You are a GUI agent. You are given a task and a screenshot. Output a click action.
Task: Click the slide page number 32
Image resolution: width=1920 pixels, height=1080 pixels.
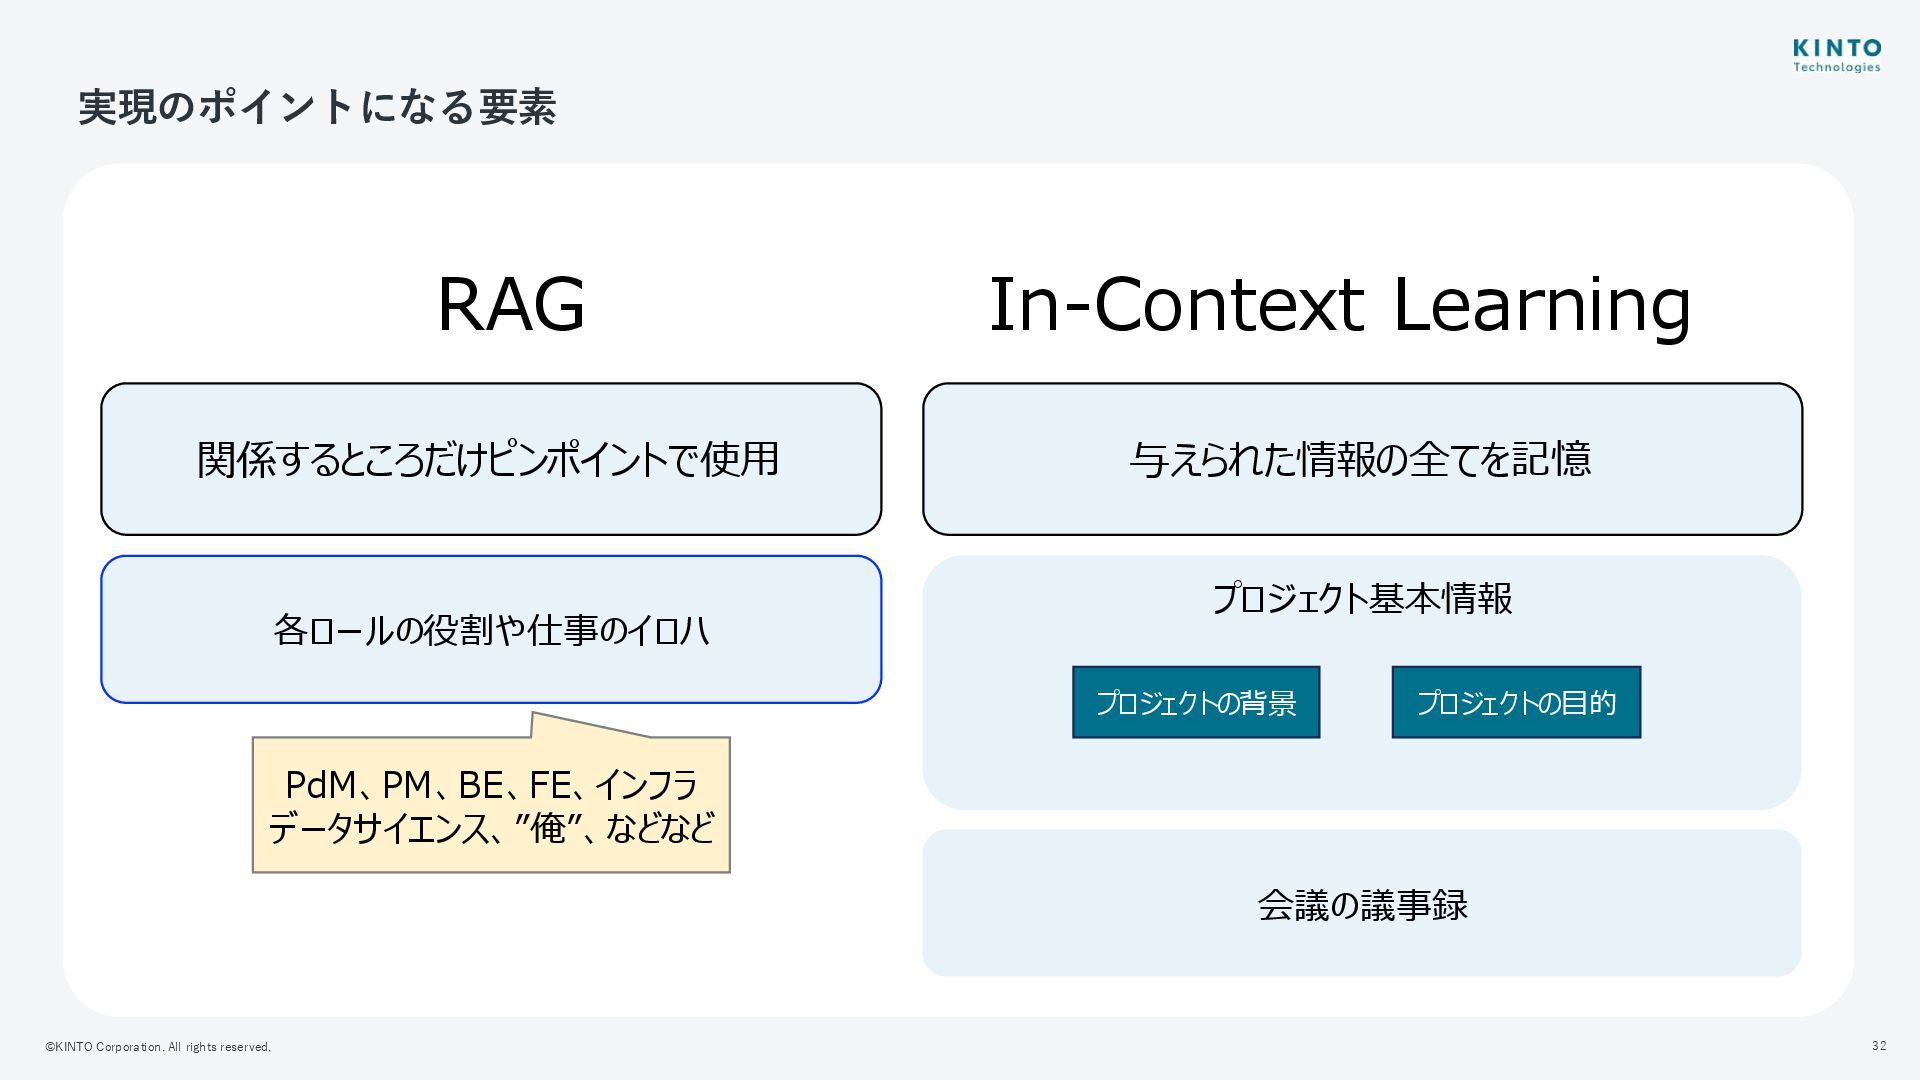[1879, 1046]
